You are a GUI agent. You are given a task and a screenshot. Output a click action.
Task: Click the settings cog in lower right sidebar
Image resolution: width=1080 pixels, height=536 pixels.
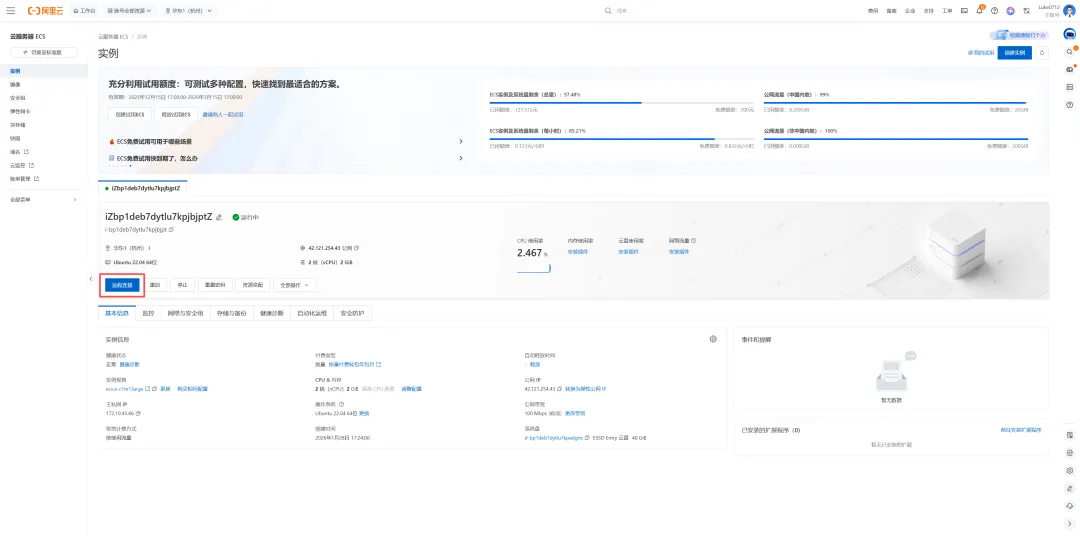click(x=1070, y=471)
